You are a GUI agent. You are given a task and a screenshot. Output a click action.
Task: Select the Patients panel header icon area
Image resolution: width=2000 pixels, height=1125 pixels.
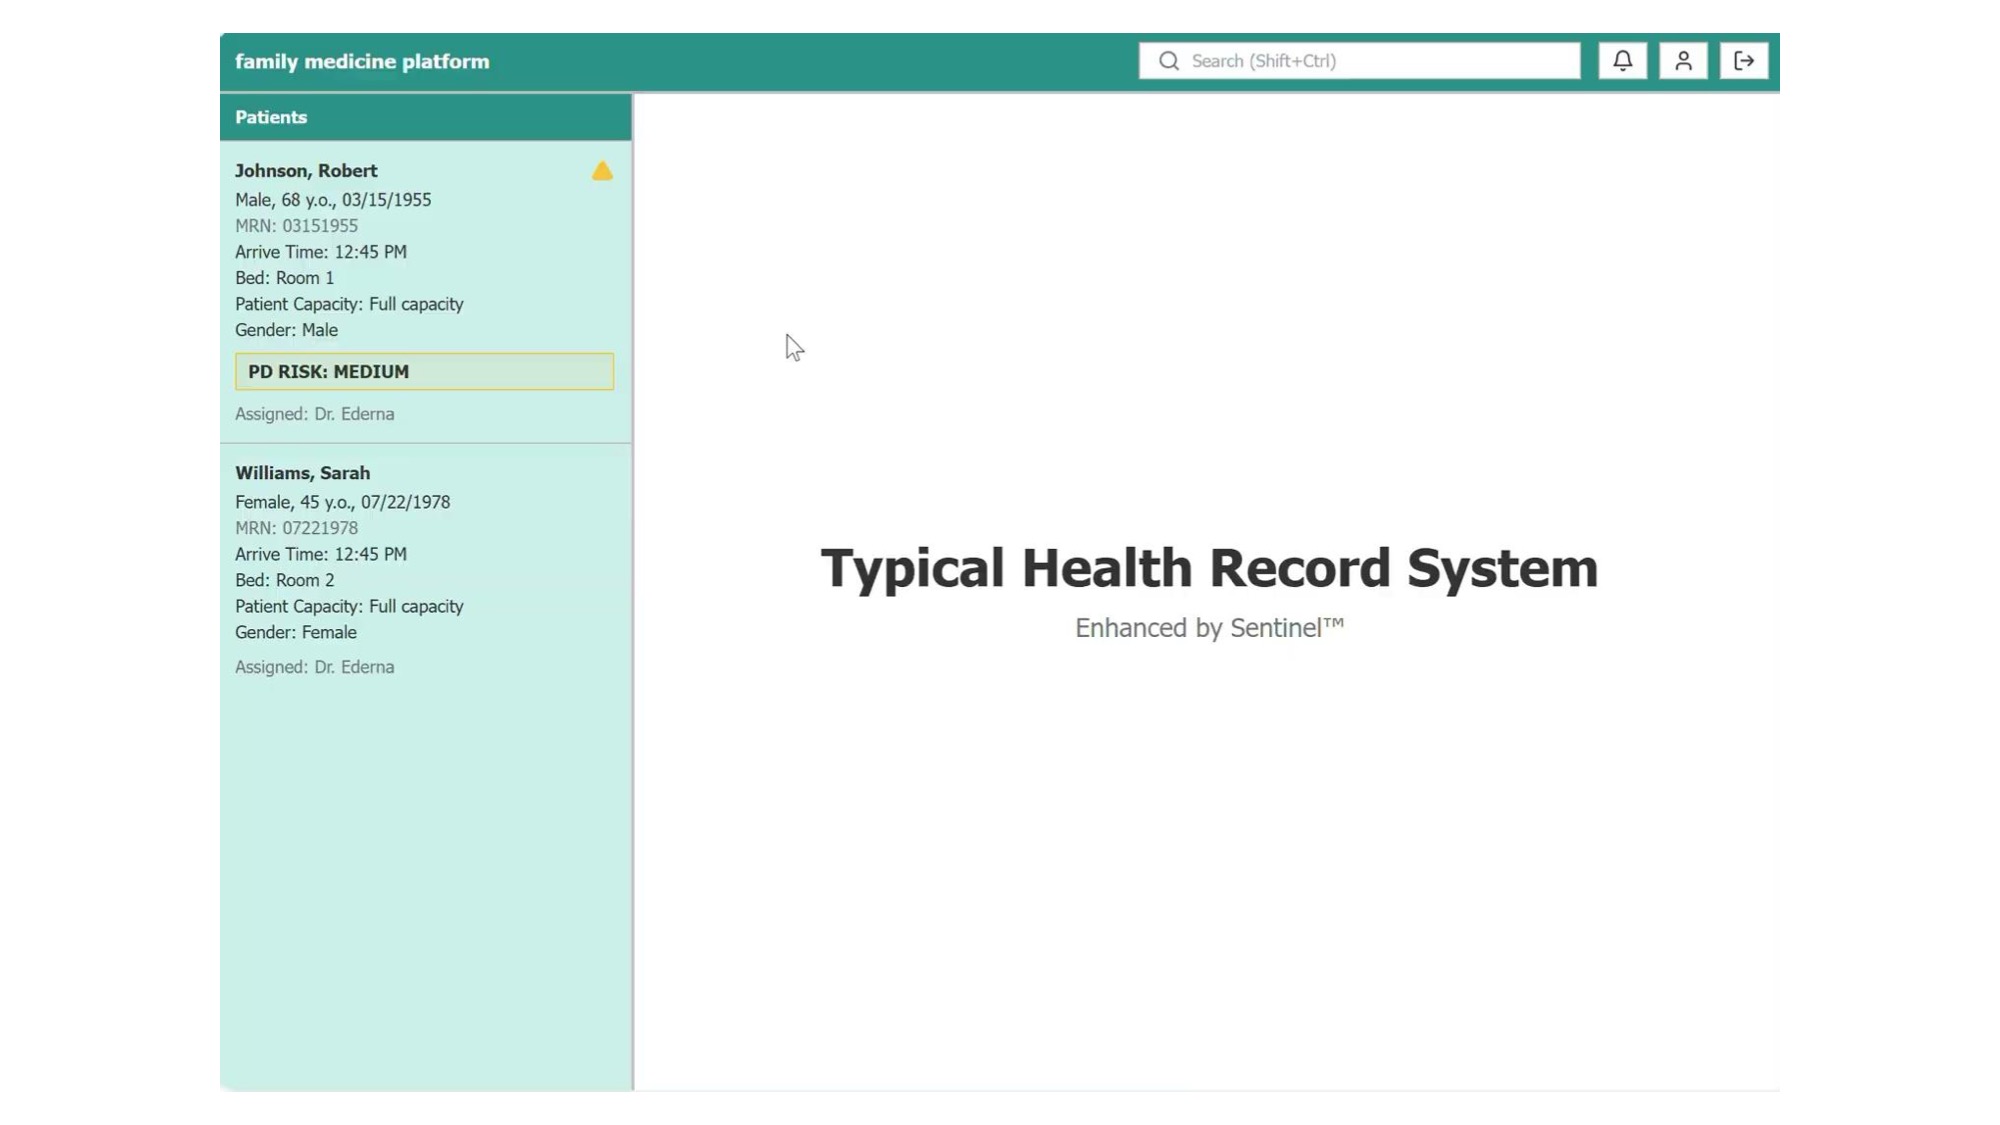click(270, 117)
